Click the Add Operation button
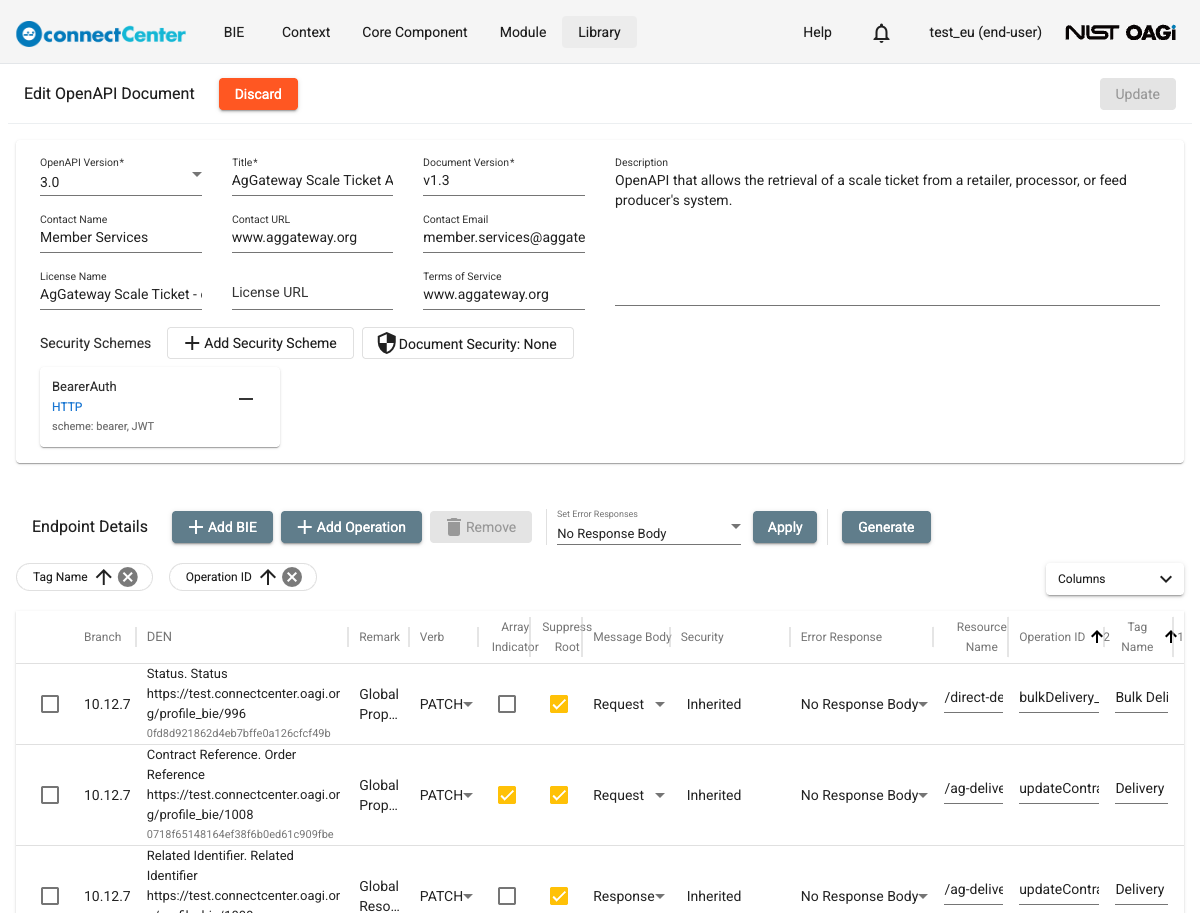 click(351, 527)
